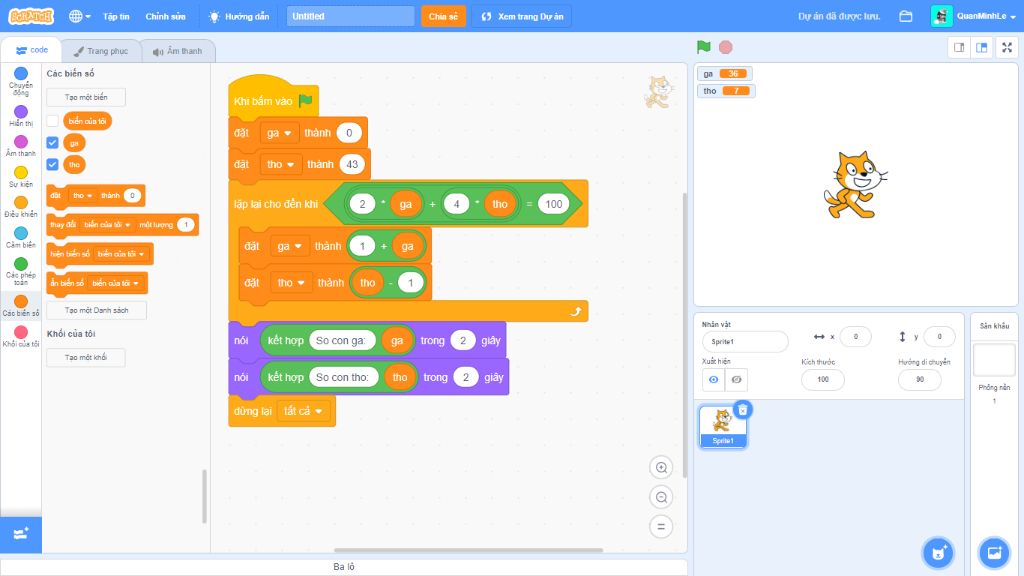Screen dimensions: 1024x576
Task: Switch to large stage layout
Action: (982, 48)
